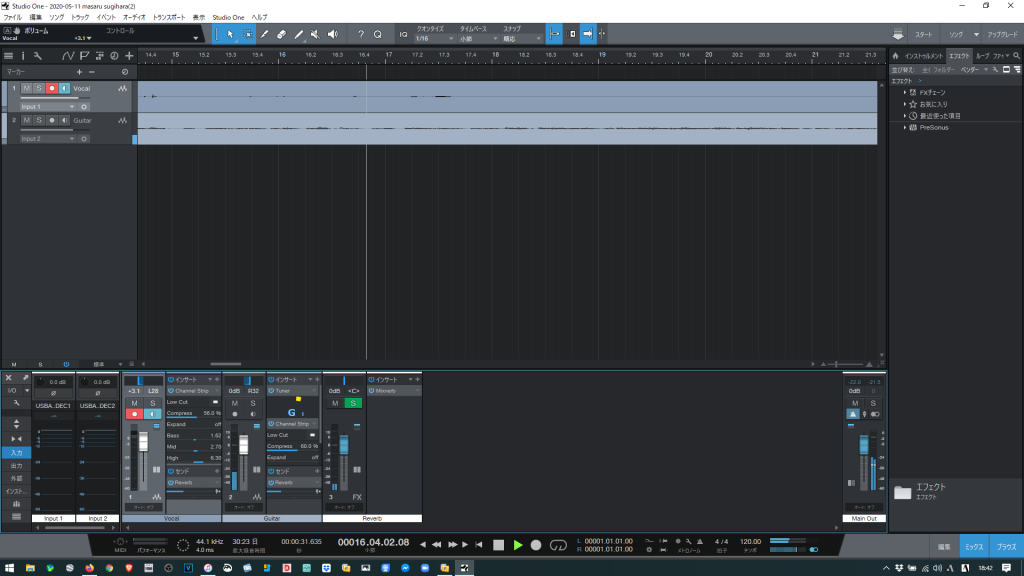Disable Snap toggle button in toolbar
Image resolution: width=1024 pixels, height=576 pixels.
(x=554, y=34)
